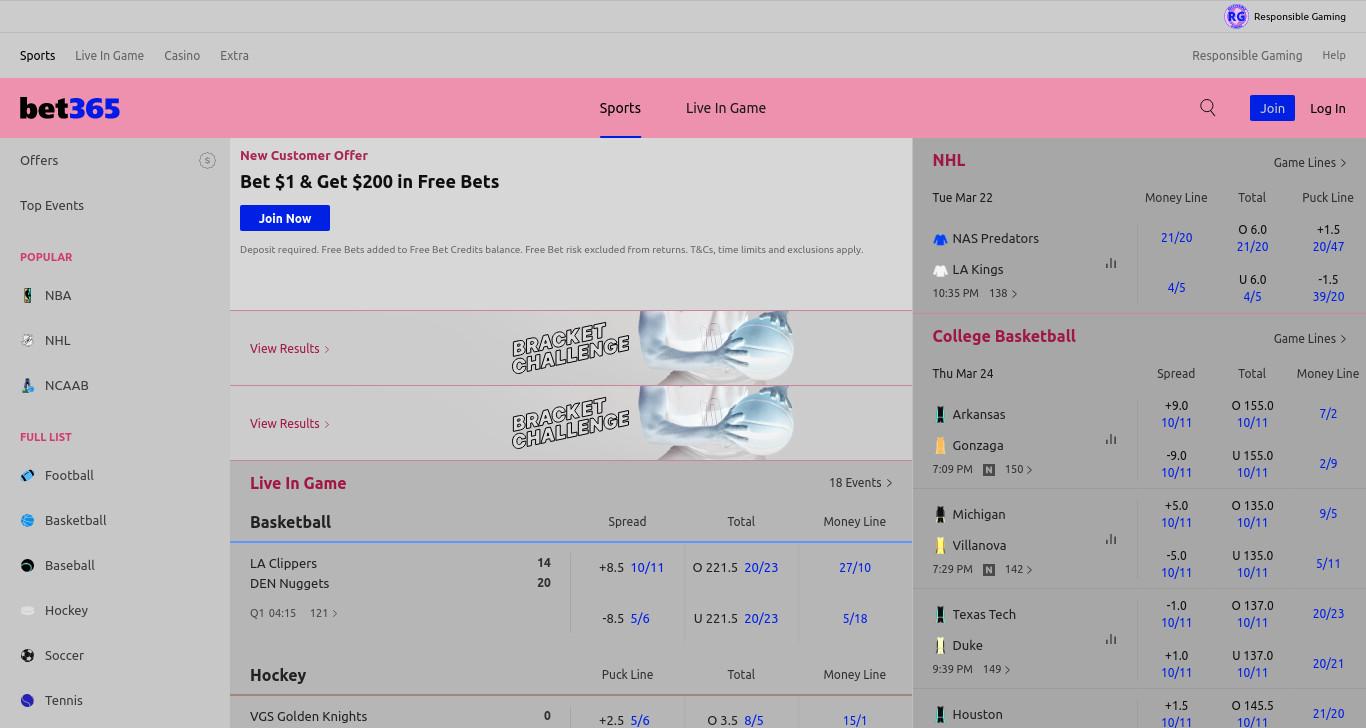
Task: Expand 149 more markets for Texas Tech game
Action: (x=997, y=669)
